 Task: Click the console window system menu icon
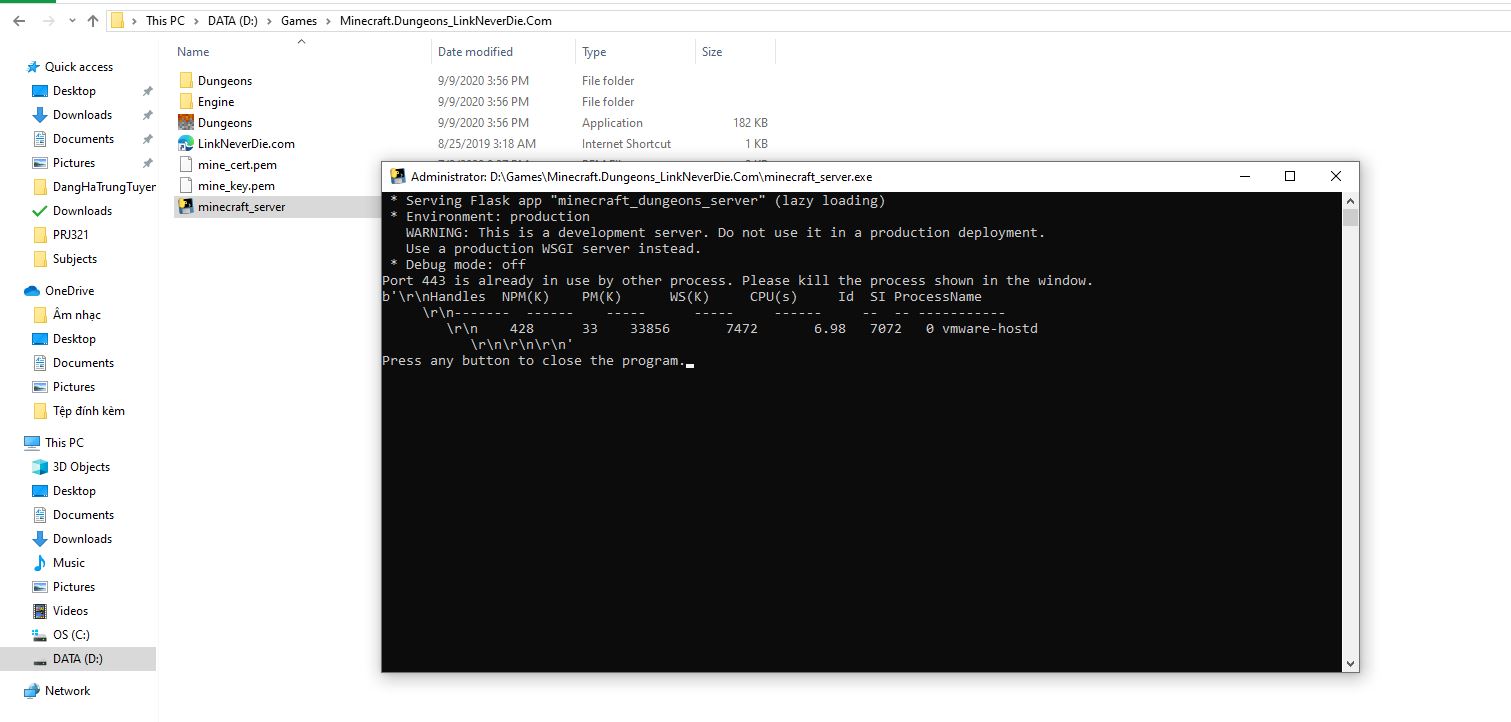(x=397, y=177)
